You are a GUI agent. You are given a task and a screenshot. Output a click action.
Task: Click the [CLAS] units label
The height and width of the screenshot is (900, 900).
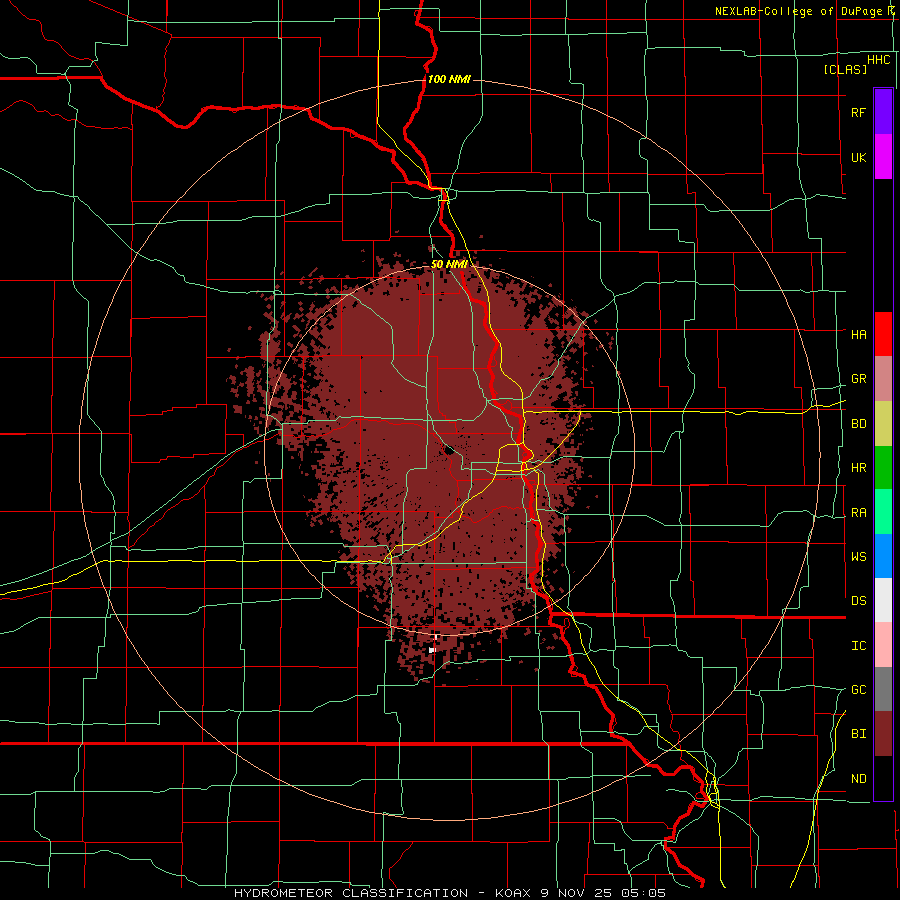point(845,69)
